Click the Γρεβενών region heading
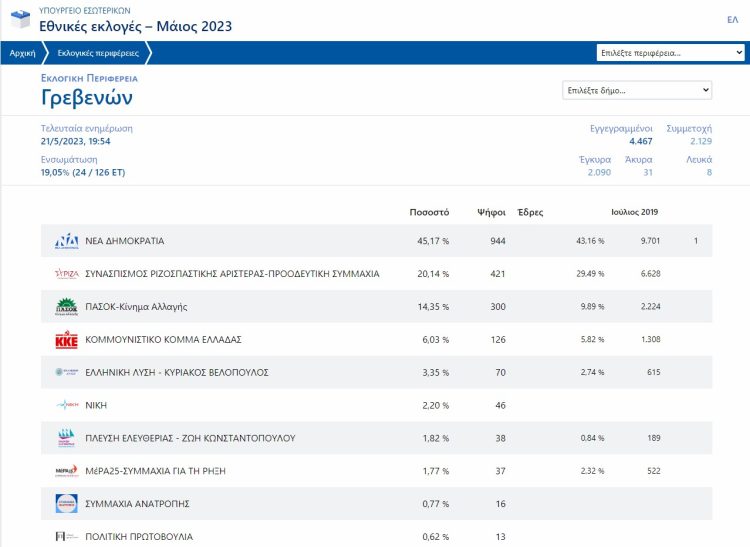Viewport: 750px width, 547px height. 87,98
